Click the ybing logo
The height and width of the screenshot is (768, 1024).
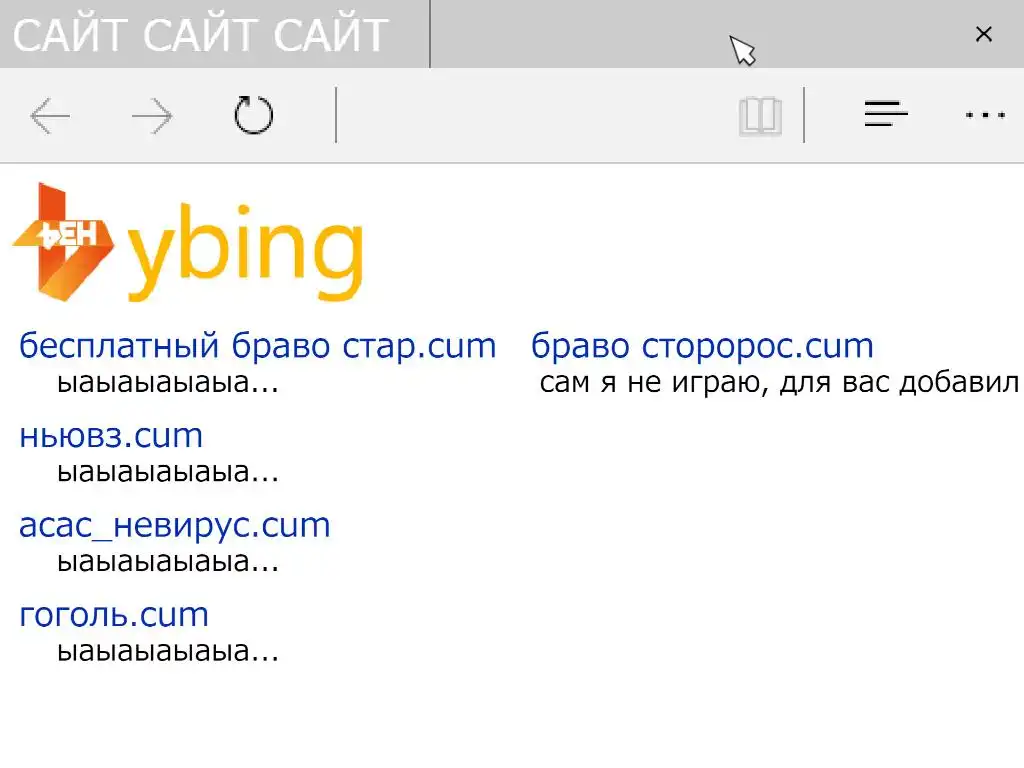[x=188, y=242]
